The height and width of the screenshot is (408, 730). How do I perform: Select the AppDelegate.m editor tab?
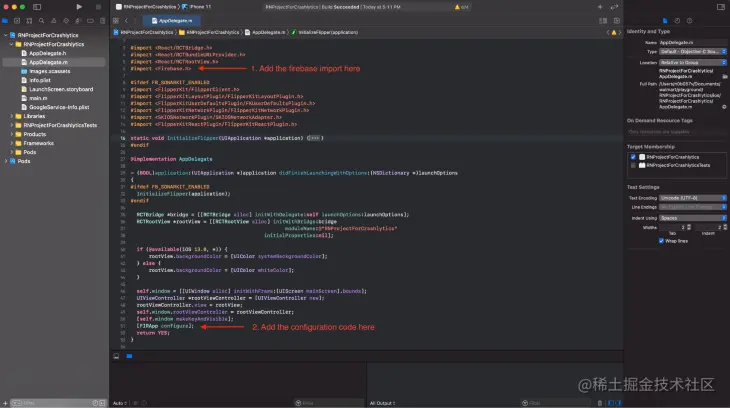(172, 20)
